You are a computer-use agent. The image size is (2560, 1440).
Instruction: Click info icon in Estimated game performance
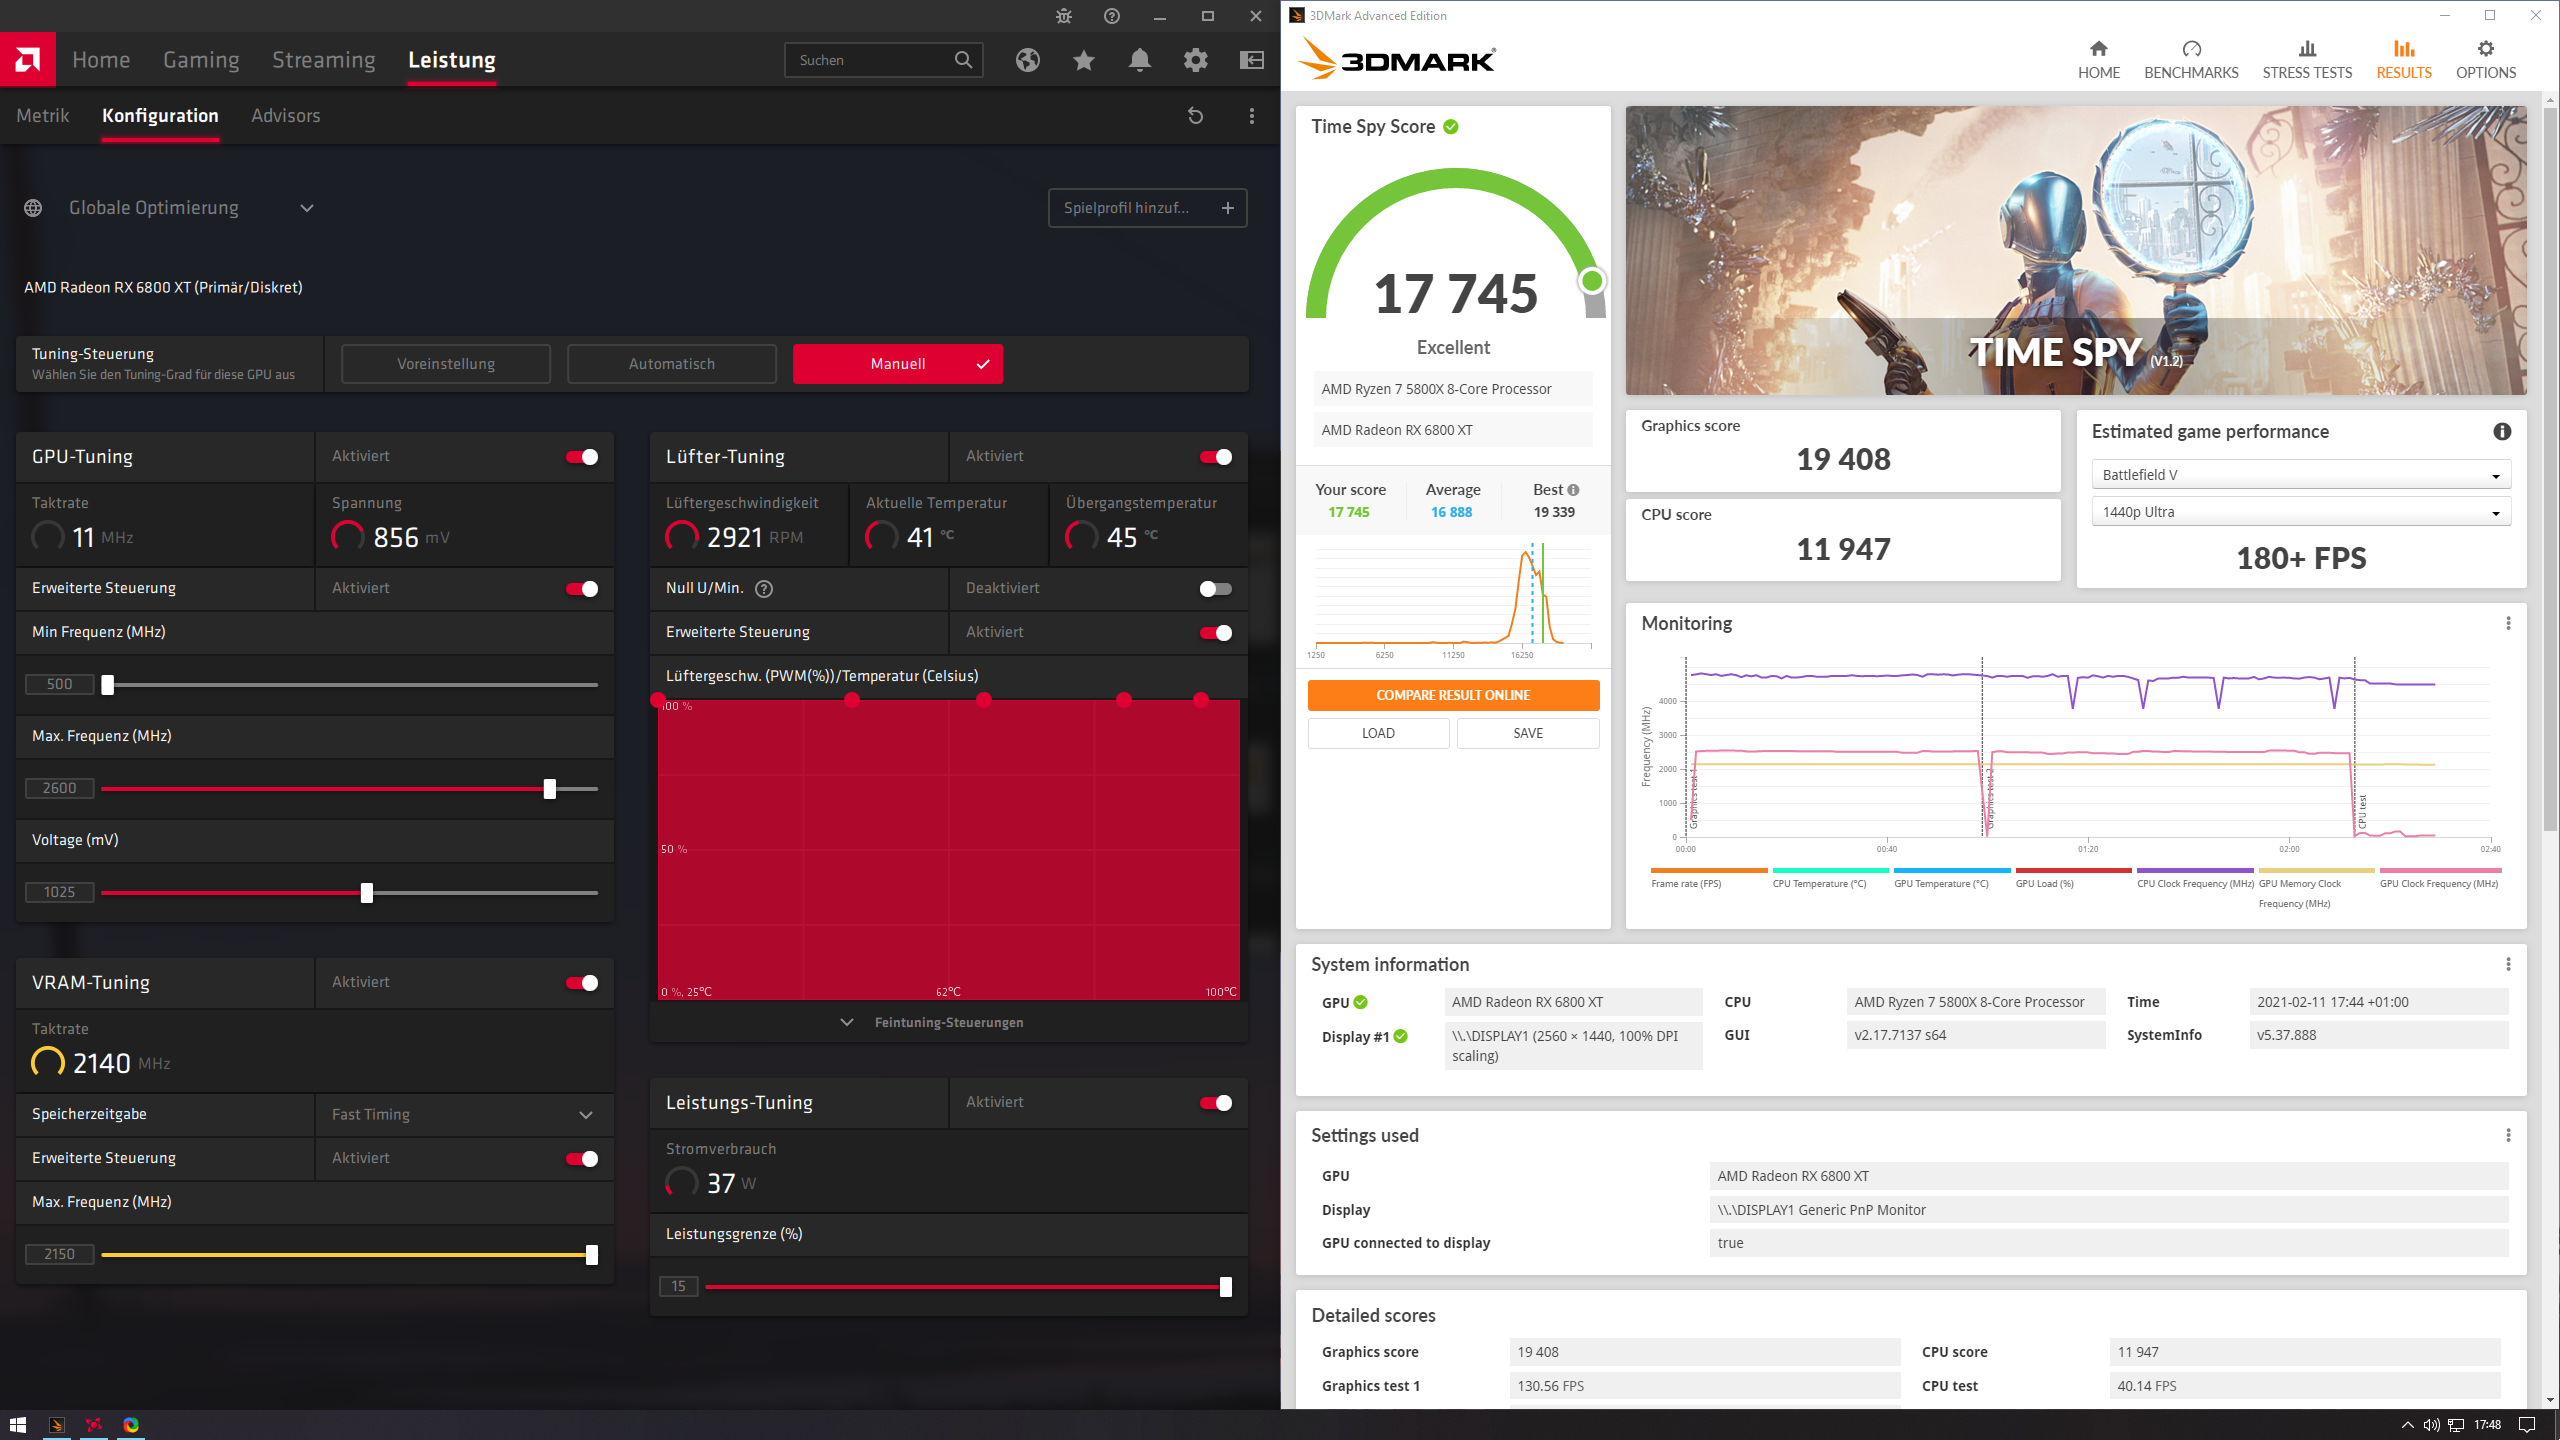2501,431
